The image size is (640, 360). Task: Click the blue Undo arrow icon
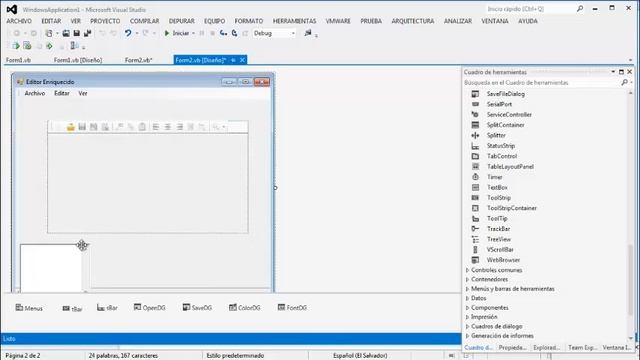[128, 33]
